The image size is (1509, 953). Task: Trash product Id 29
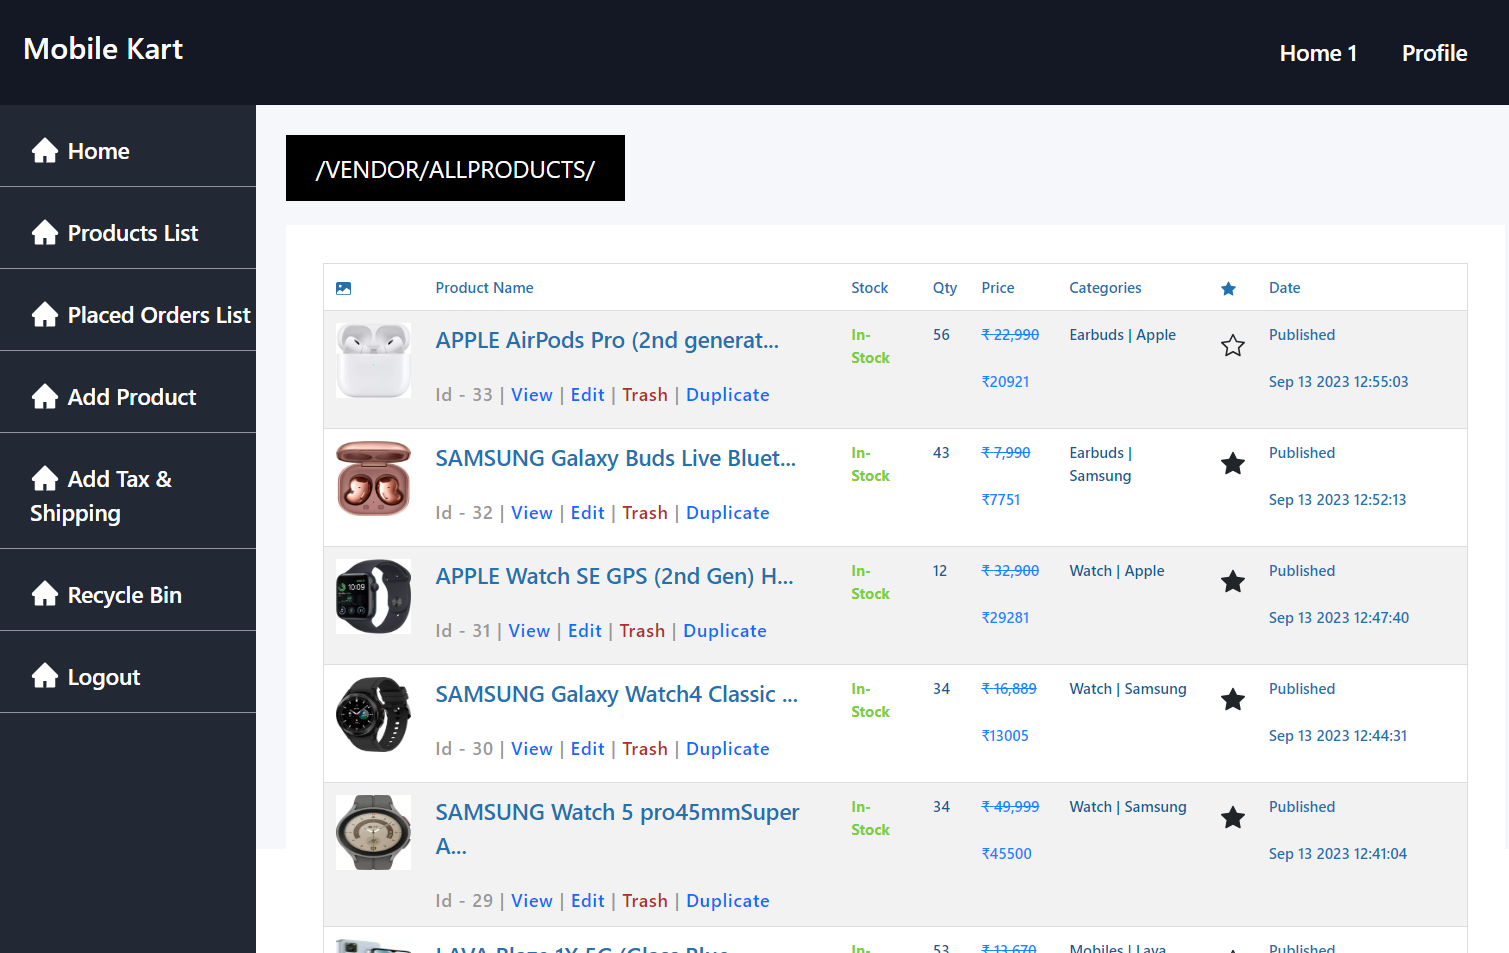(x=645, y=901)
